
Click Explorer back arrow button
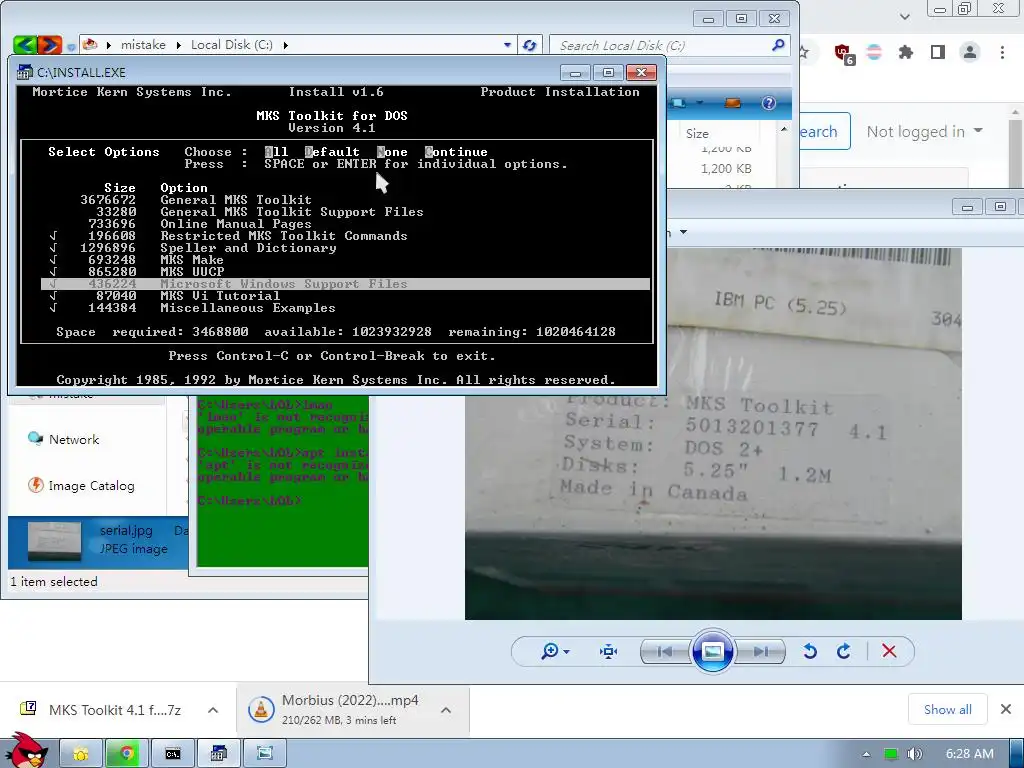coord(25,44)
